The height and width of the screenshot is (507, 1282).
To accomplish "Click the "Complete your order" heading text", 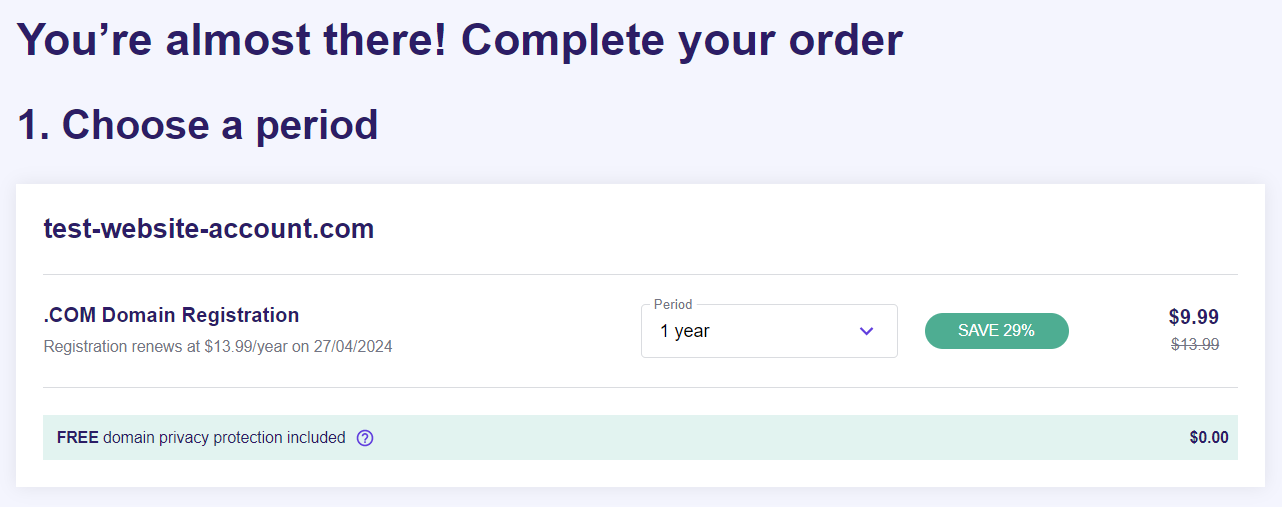I will (x=682, y=40).
